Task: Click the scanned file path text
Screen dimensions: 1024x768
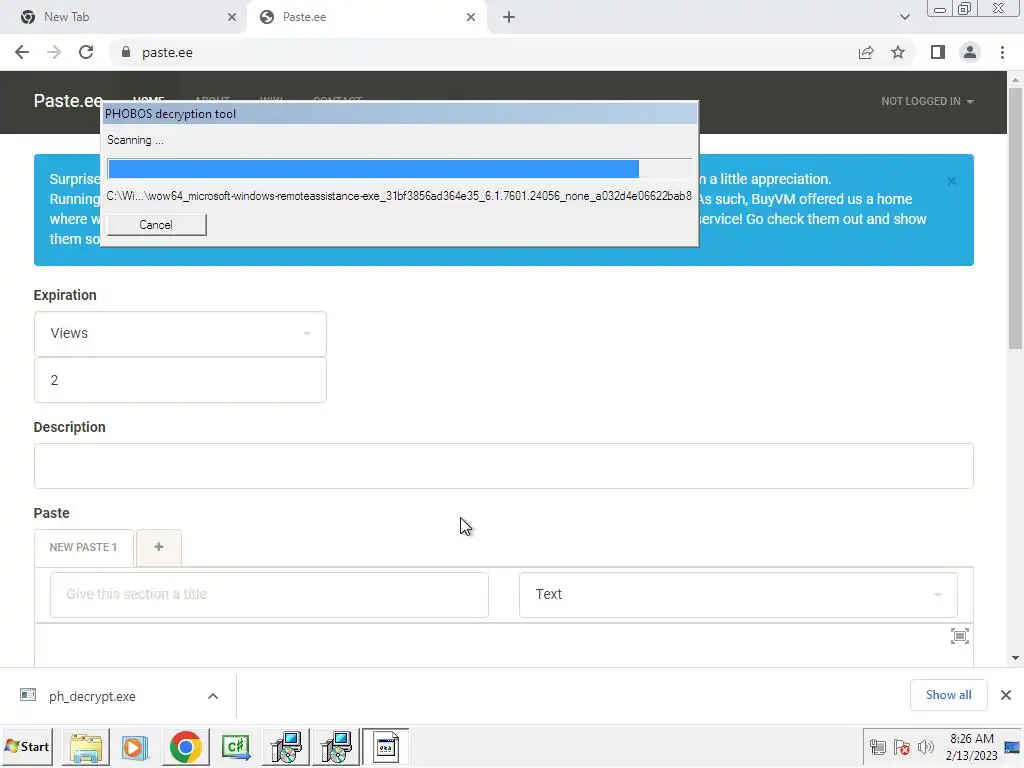Action: 399,196
